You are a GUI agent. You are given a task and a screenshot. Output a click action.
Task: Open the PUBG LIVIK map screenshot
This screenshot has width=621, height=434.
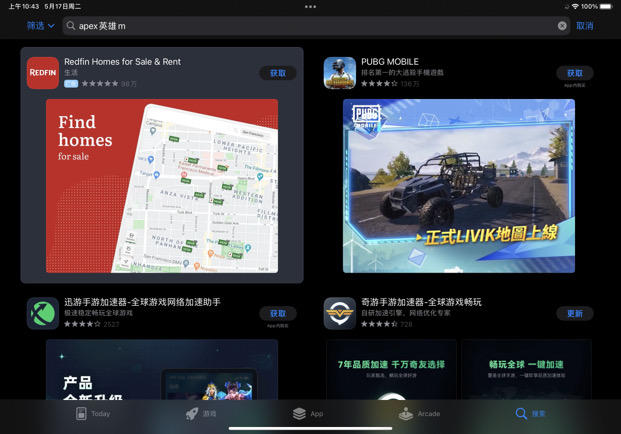tap(459, 186)
